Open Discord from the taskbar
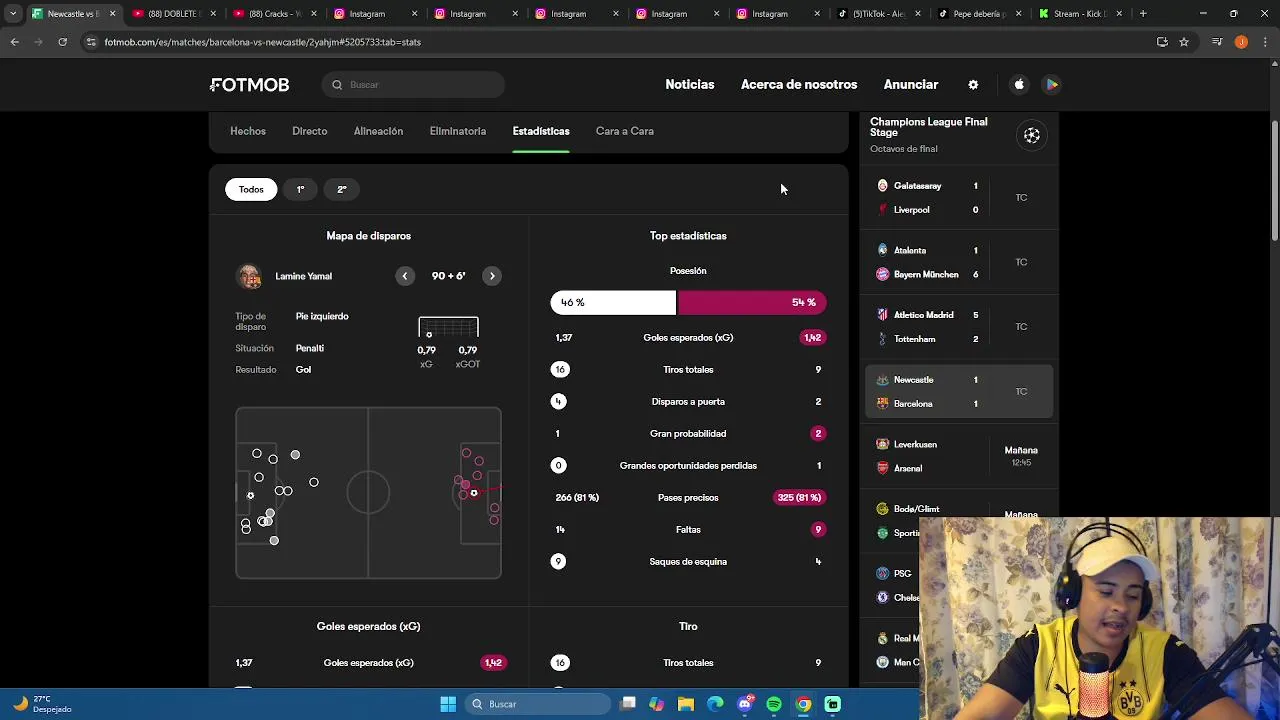This screenshot has height=720, width=1280. click(x=745, y=704)
